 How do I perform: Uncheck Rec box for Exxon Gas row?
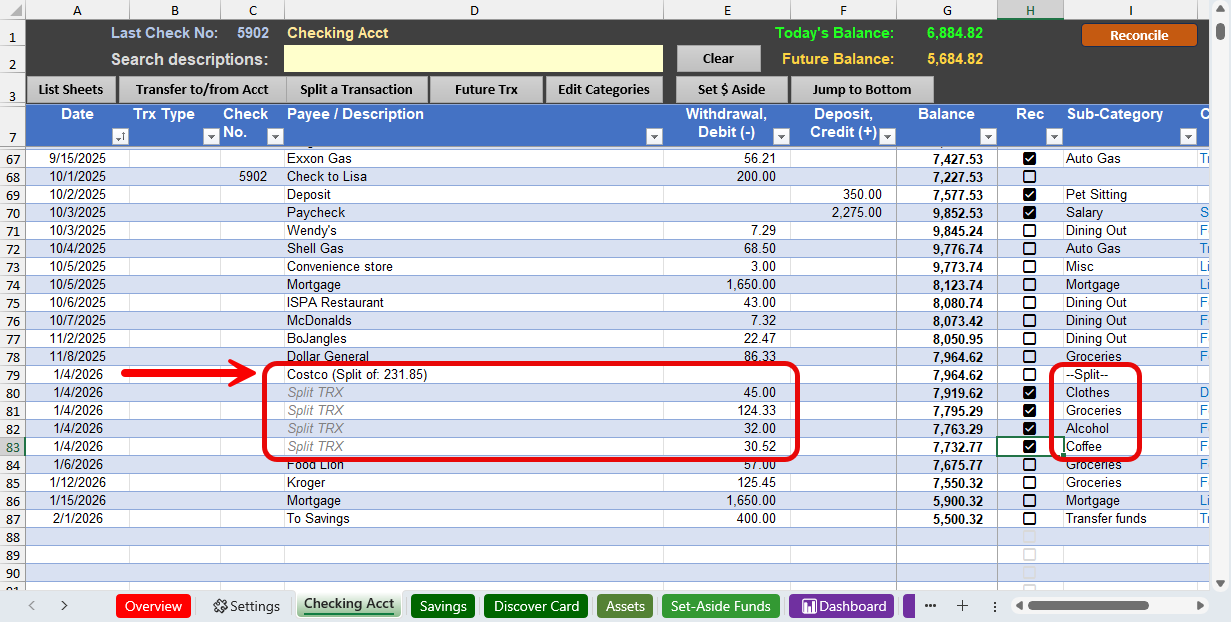1029,159
